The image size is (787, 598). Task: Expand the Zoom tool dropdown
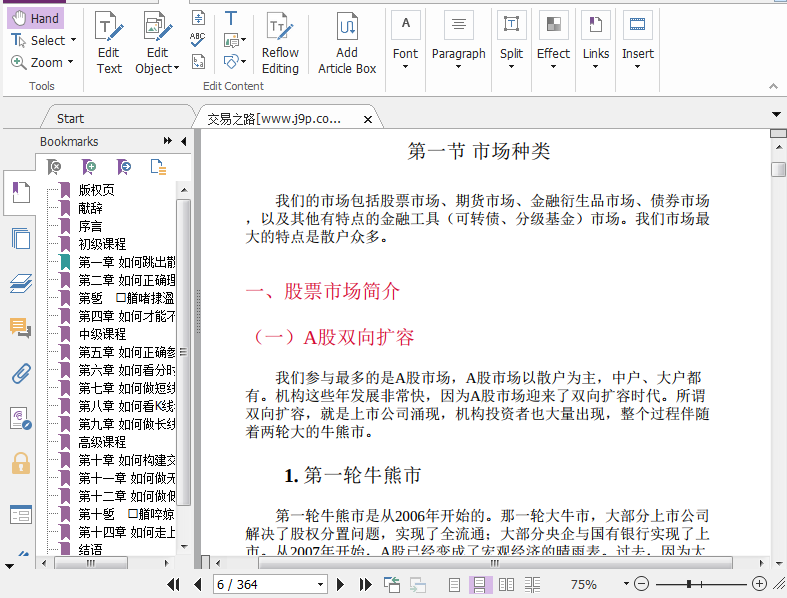pyautogui.click(x=69, y=62)
